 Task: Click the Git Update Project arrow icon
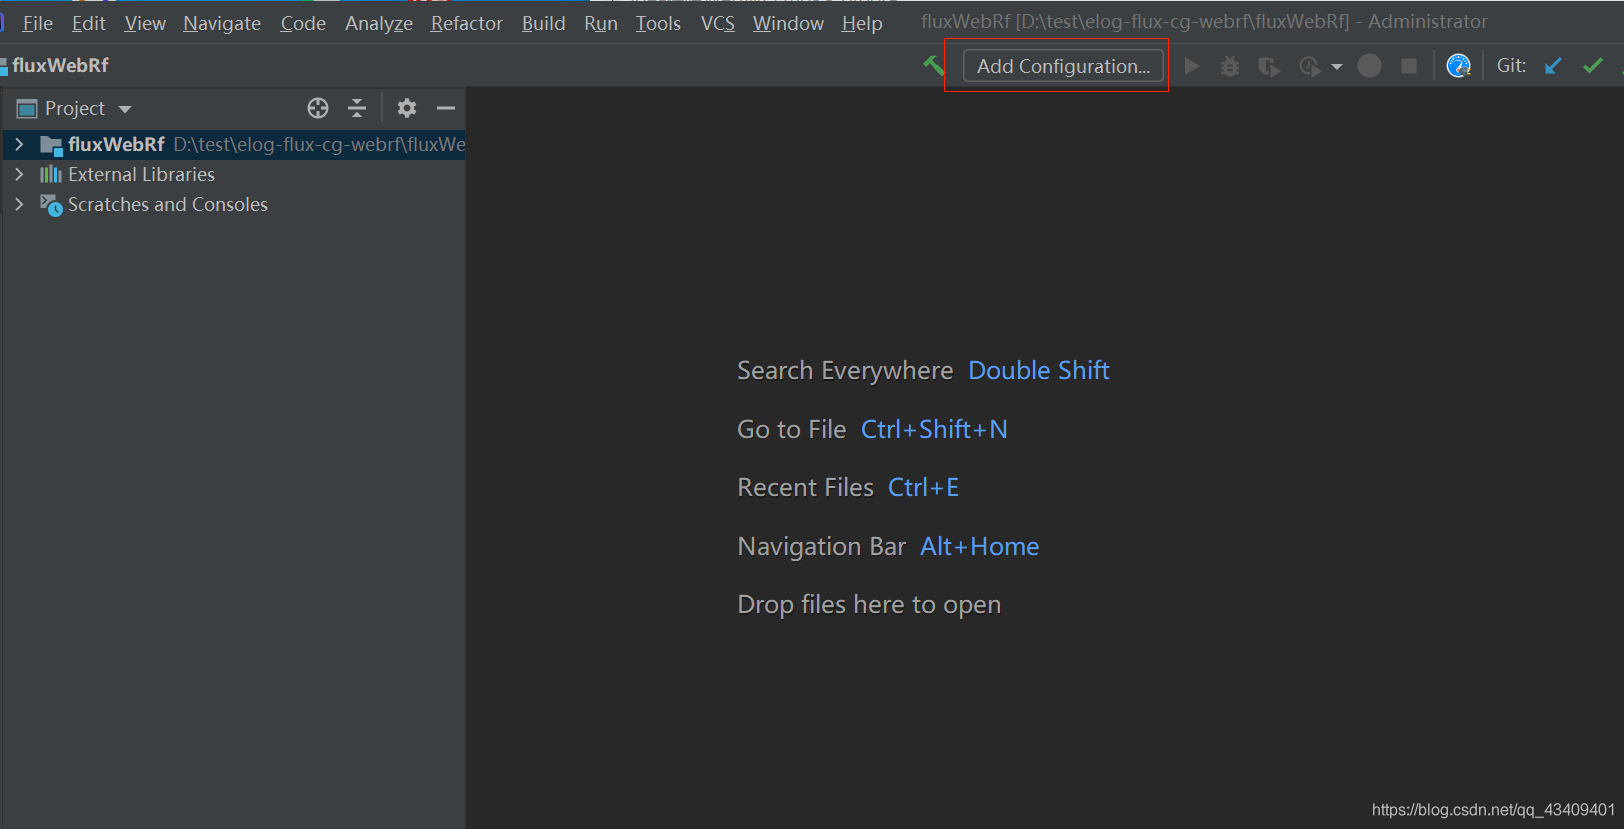[x=1553, y=66]
